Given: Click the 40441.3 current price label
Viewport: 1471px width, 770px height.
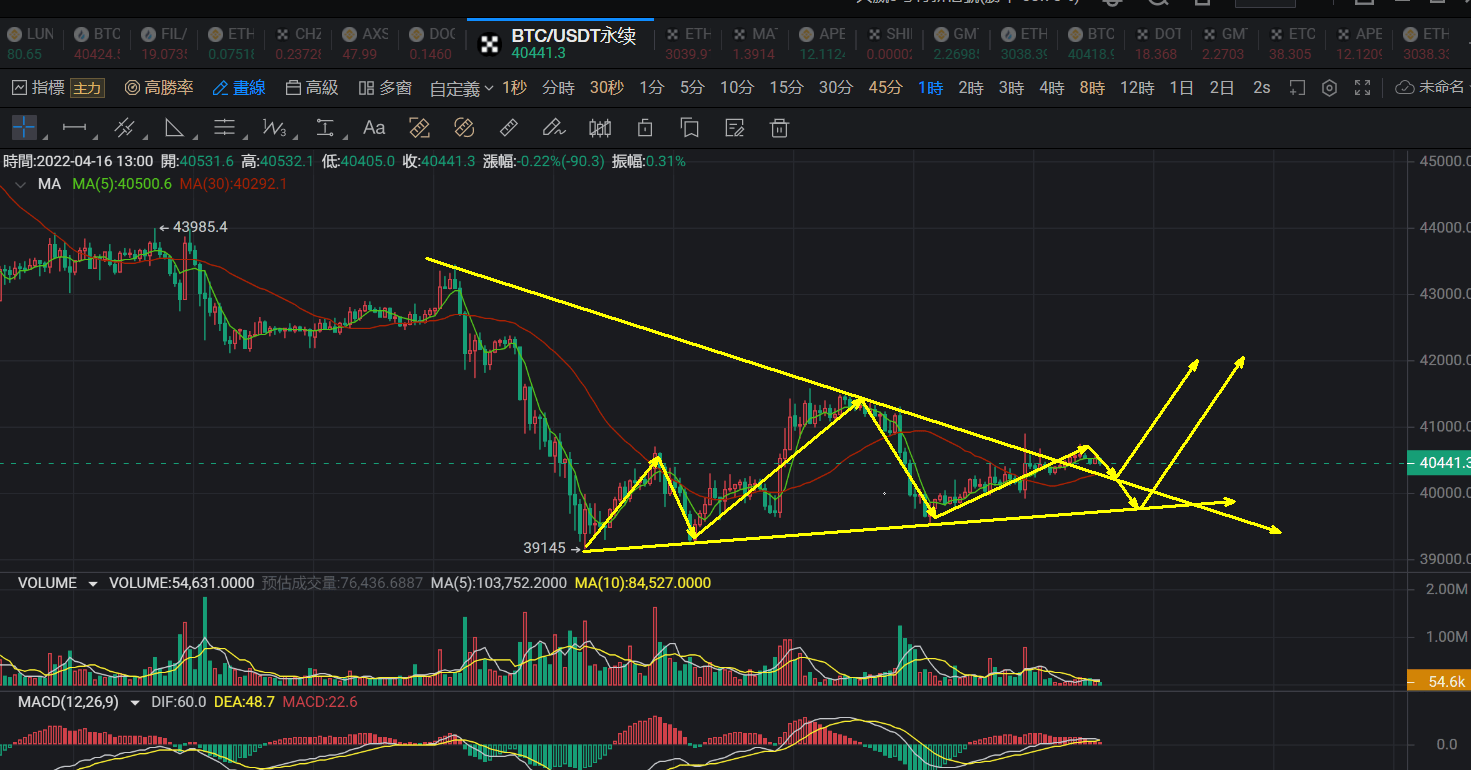Looking at the screenshot, I should [x=1440, y=463].
